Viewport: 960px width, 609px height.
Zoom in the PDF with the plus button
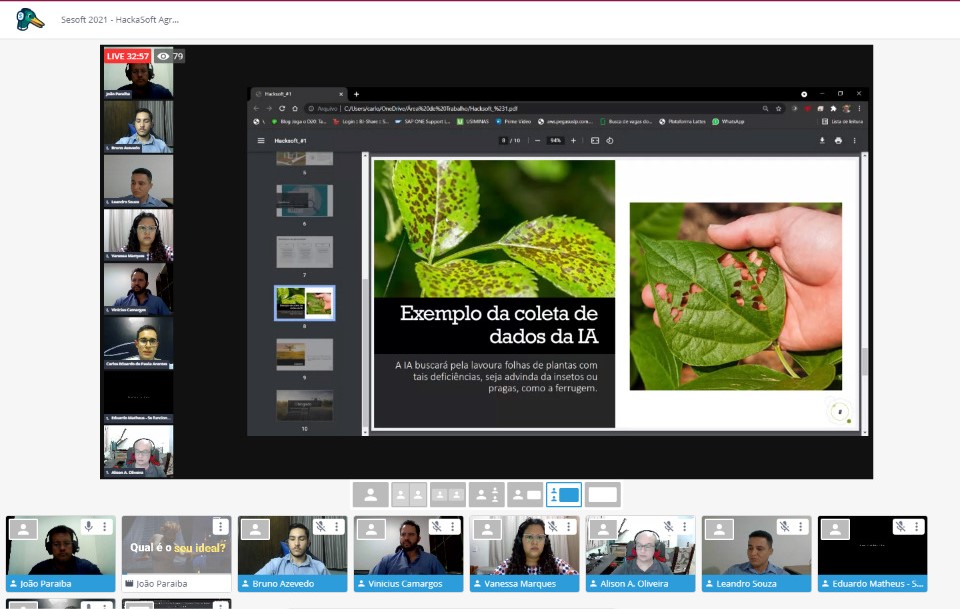tap(573, 141)
